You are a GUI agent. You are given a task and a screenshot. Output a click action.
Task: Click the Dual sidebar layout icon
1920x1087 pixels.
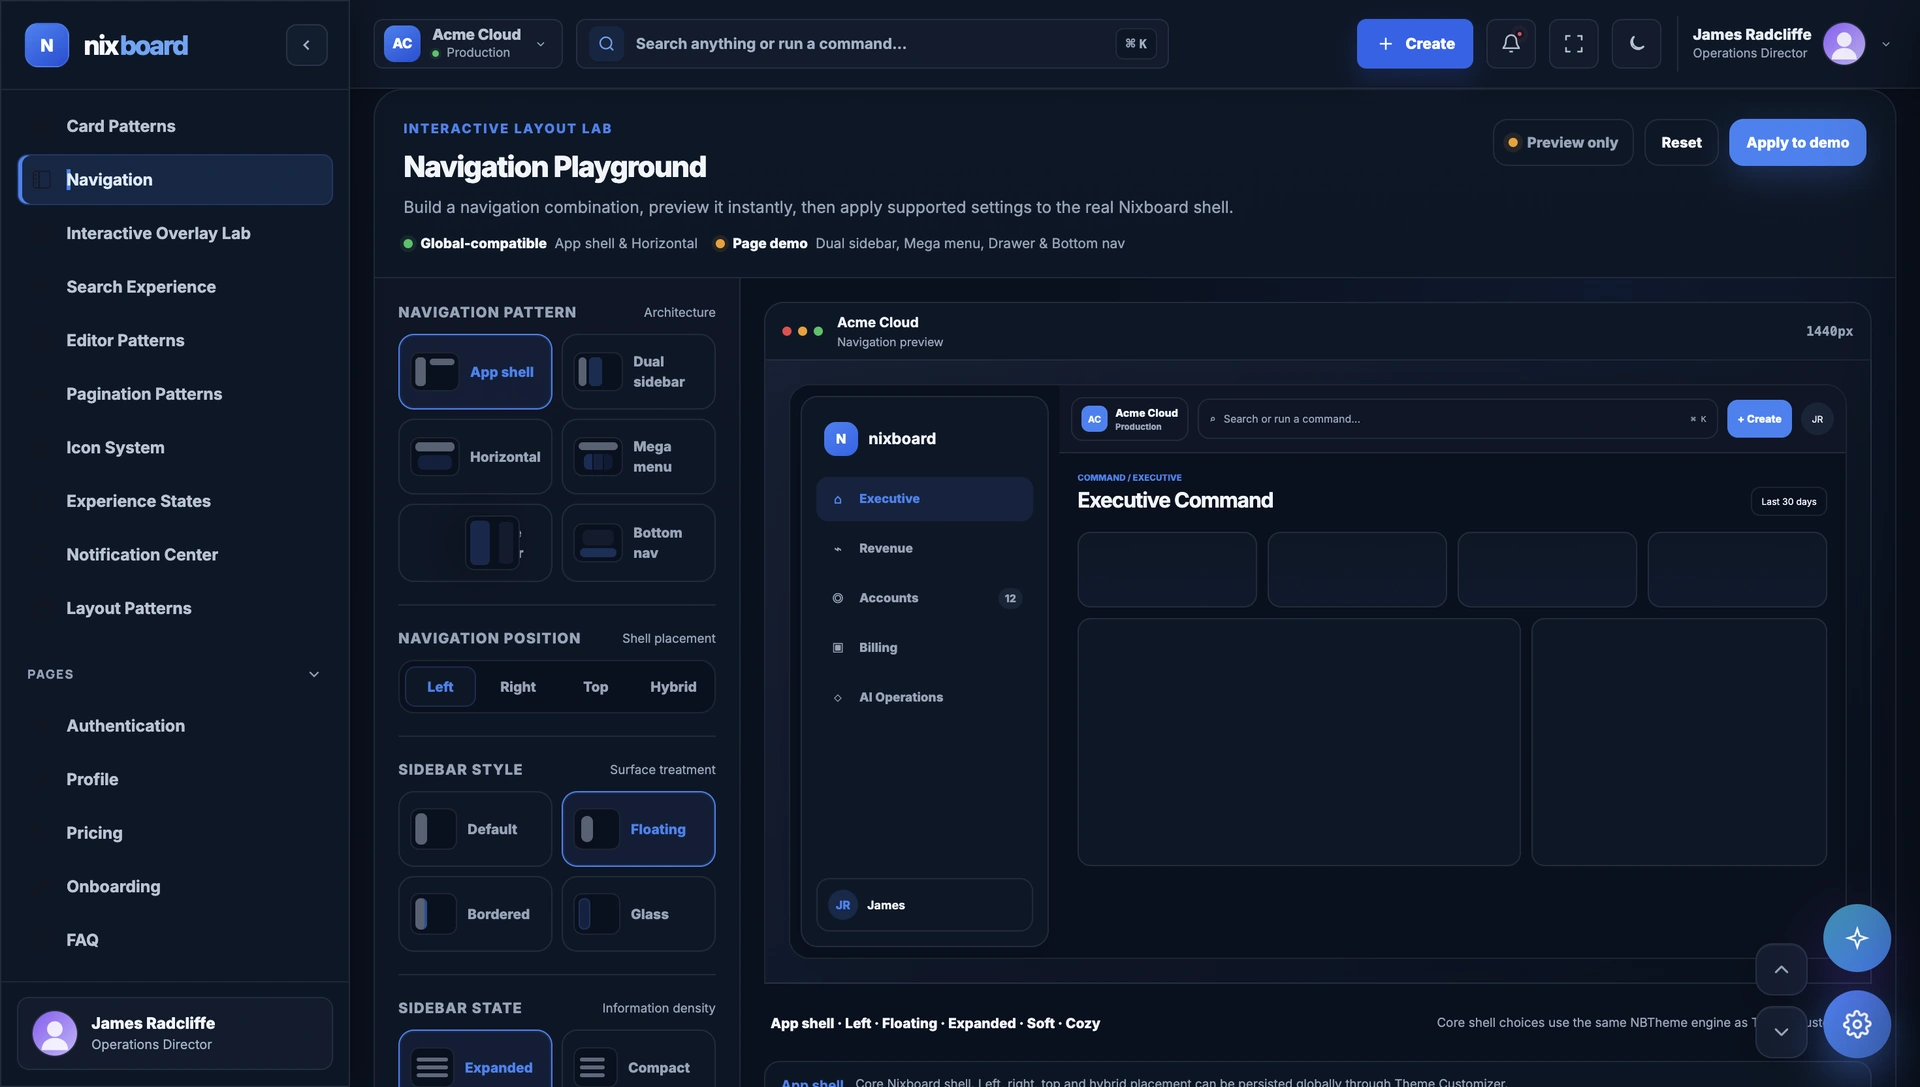[598, 372]
